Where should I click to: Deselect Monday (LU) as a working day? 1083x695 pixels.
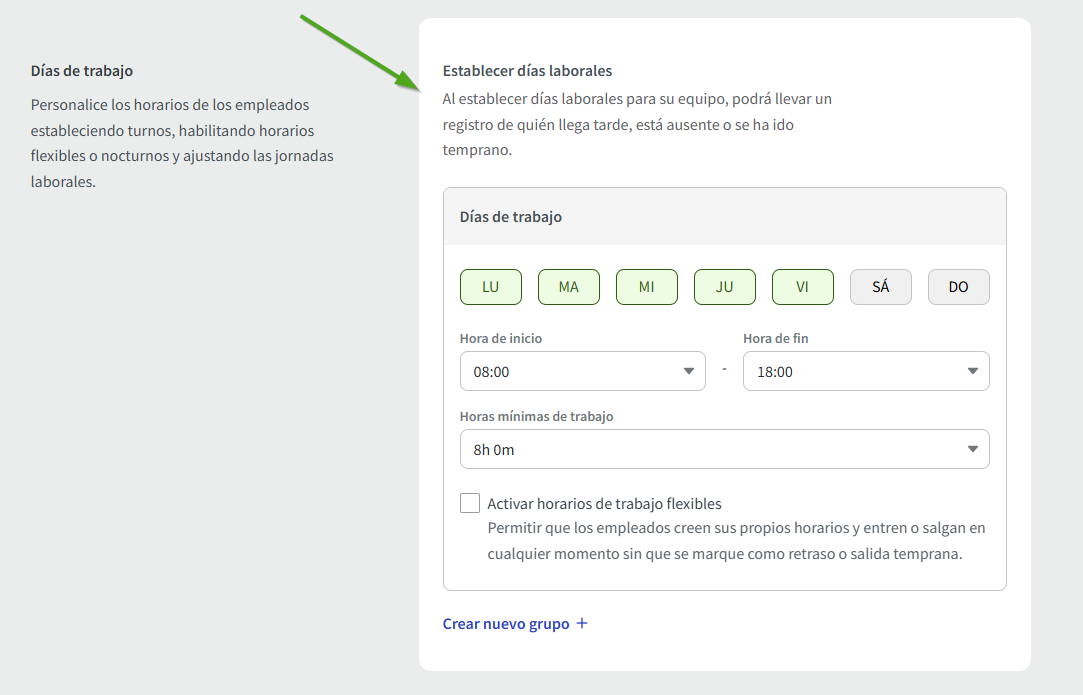click(491, 287)
